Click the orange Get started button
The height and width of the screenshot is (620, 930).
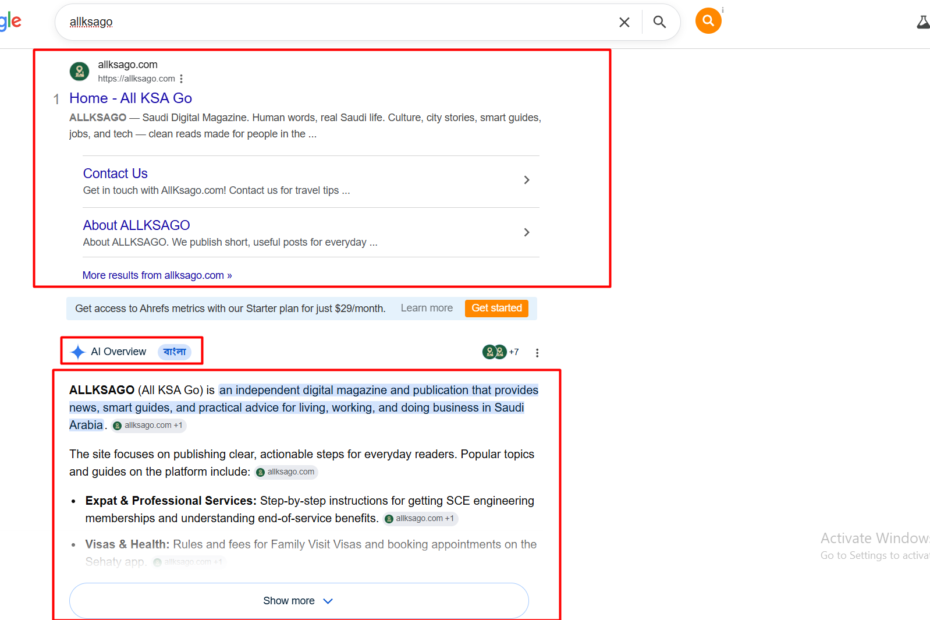pos(496,308)
